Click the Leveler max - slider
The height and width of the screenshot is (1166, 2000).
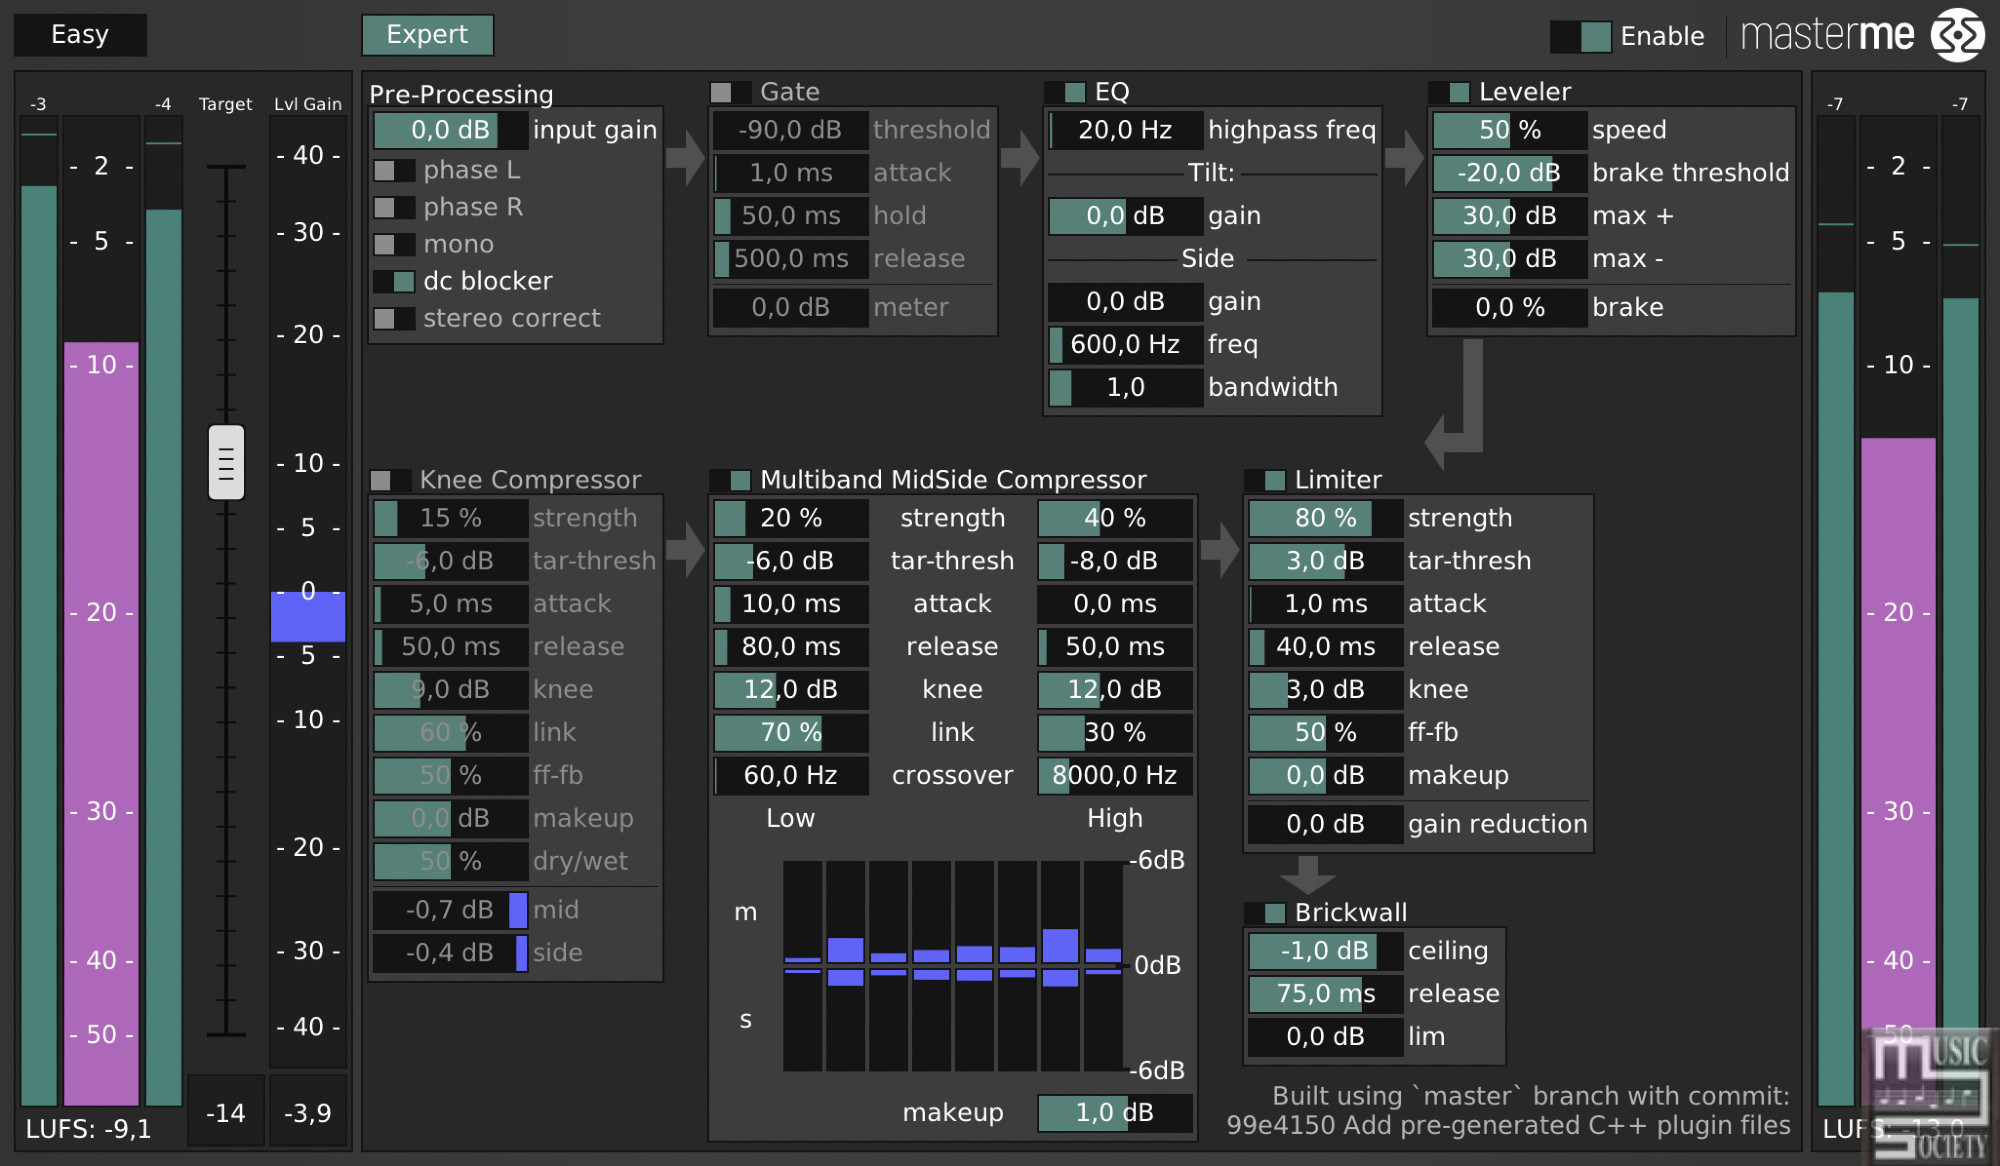pyautogui.click(x=1510, y=259)
